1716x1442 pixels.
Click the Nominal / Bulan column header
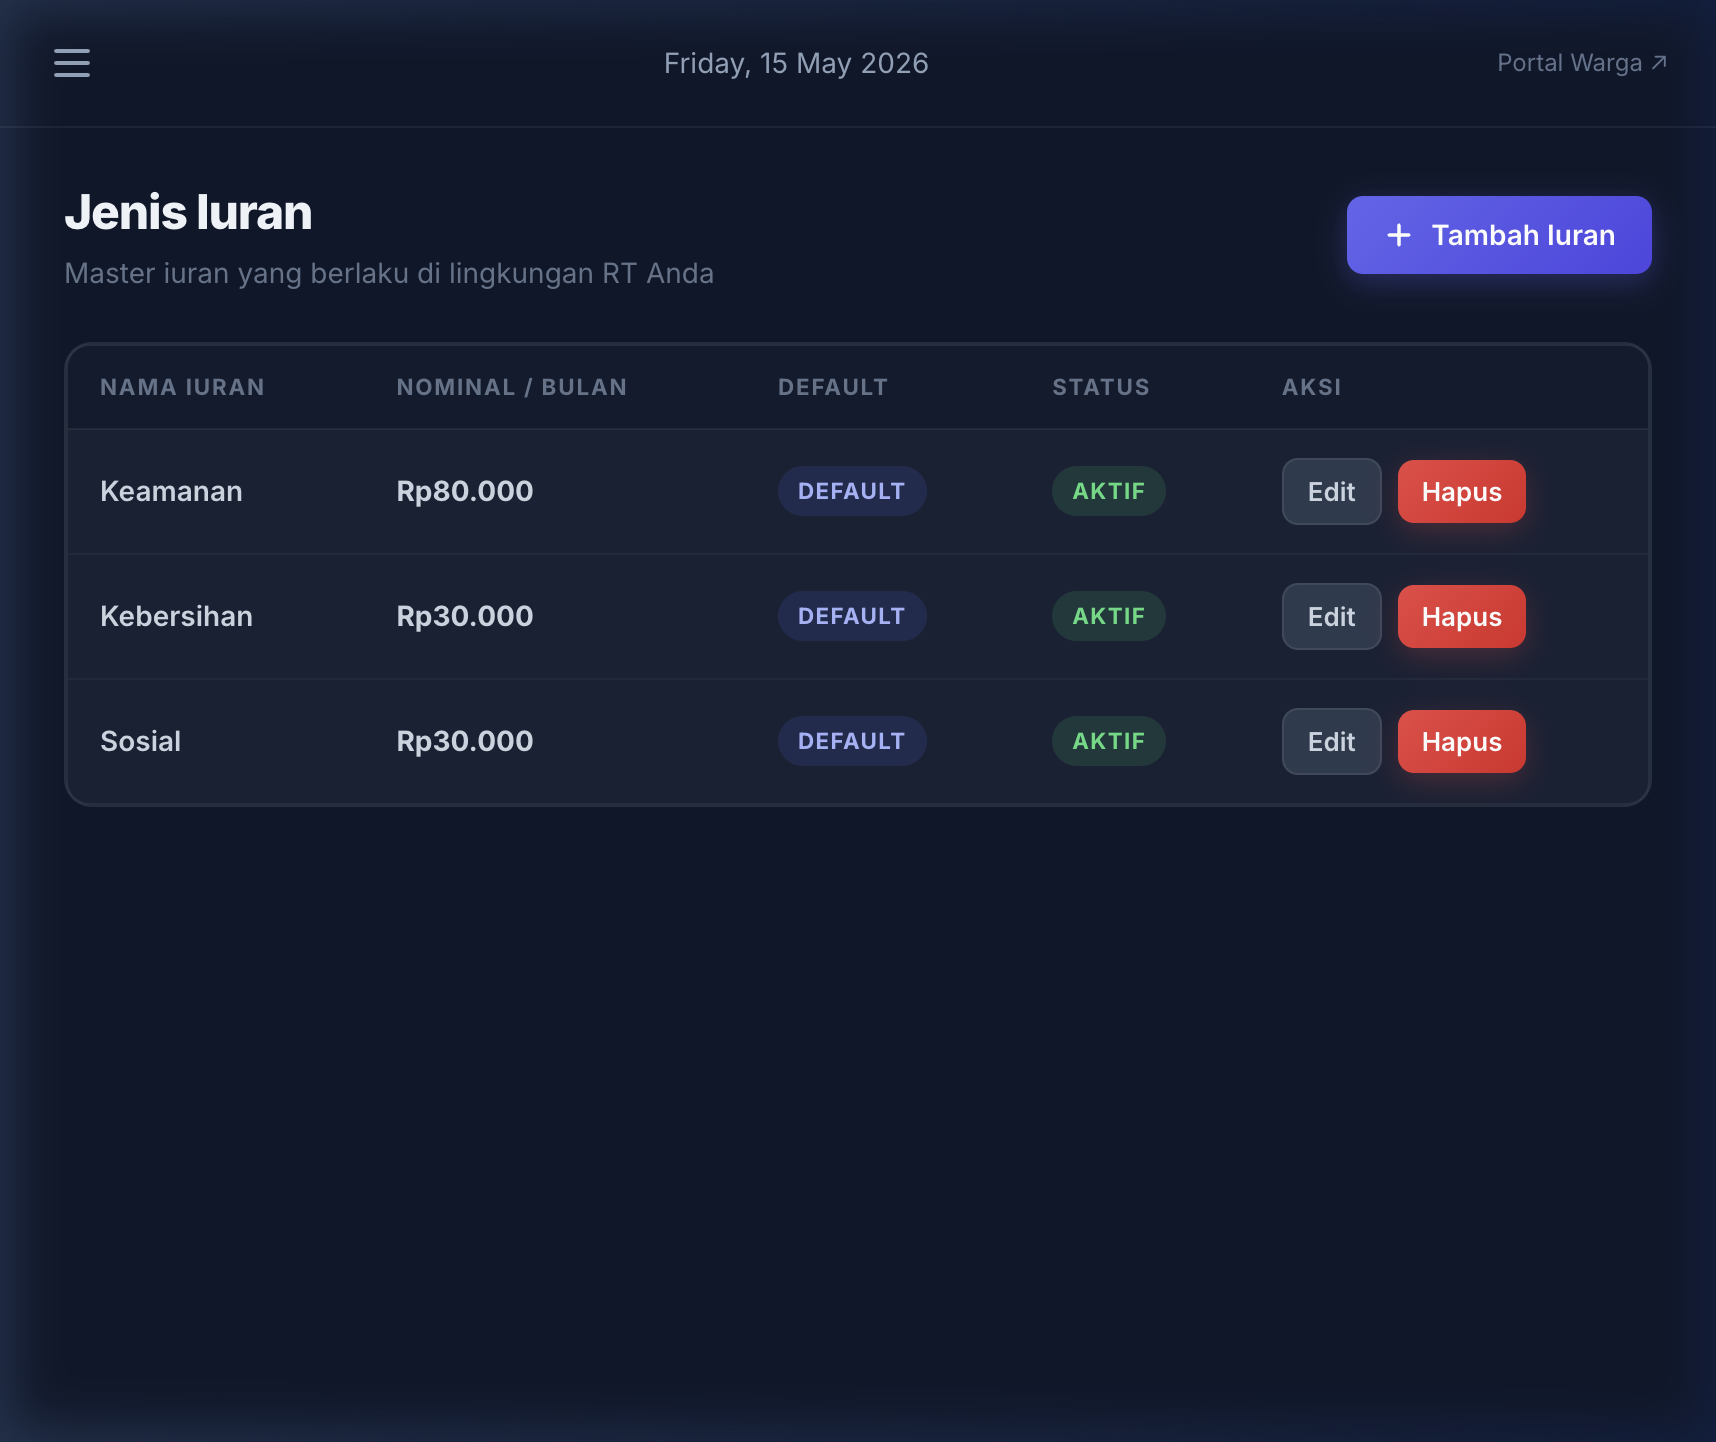coord(512,387)
